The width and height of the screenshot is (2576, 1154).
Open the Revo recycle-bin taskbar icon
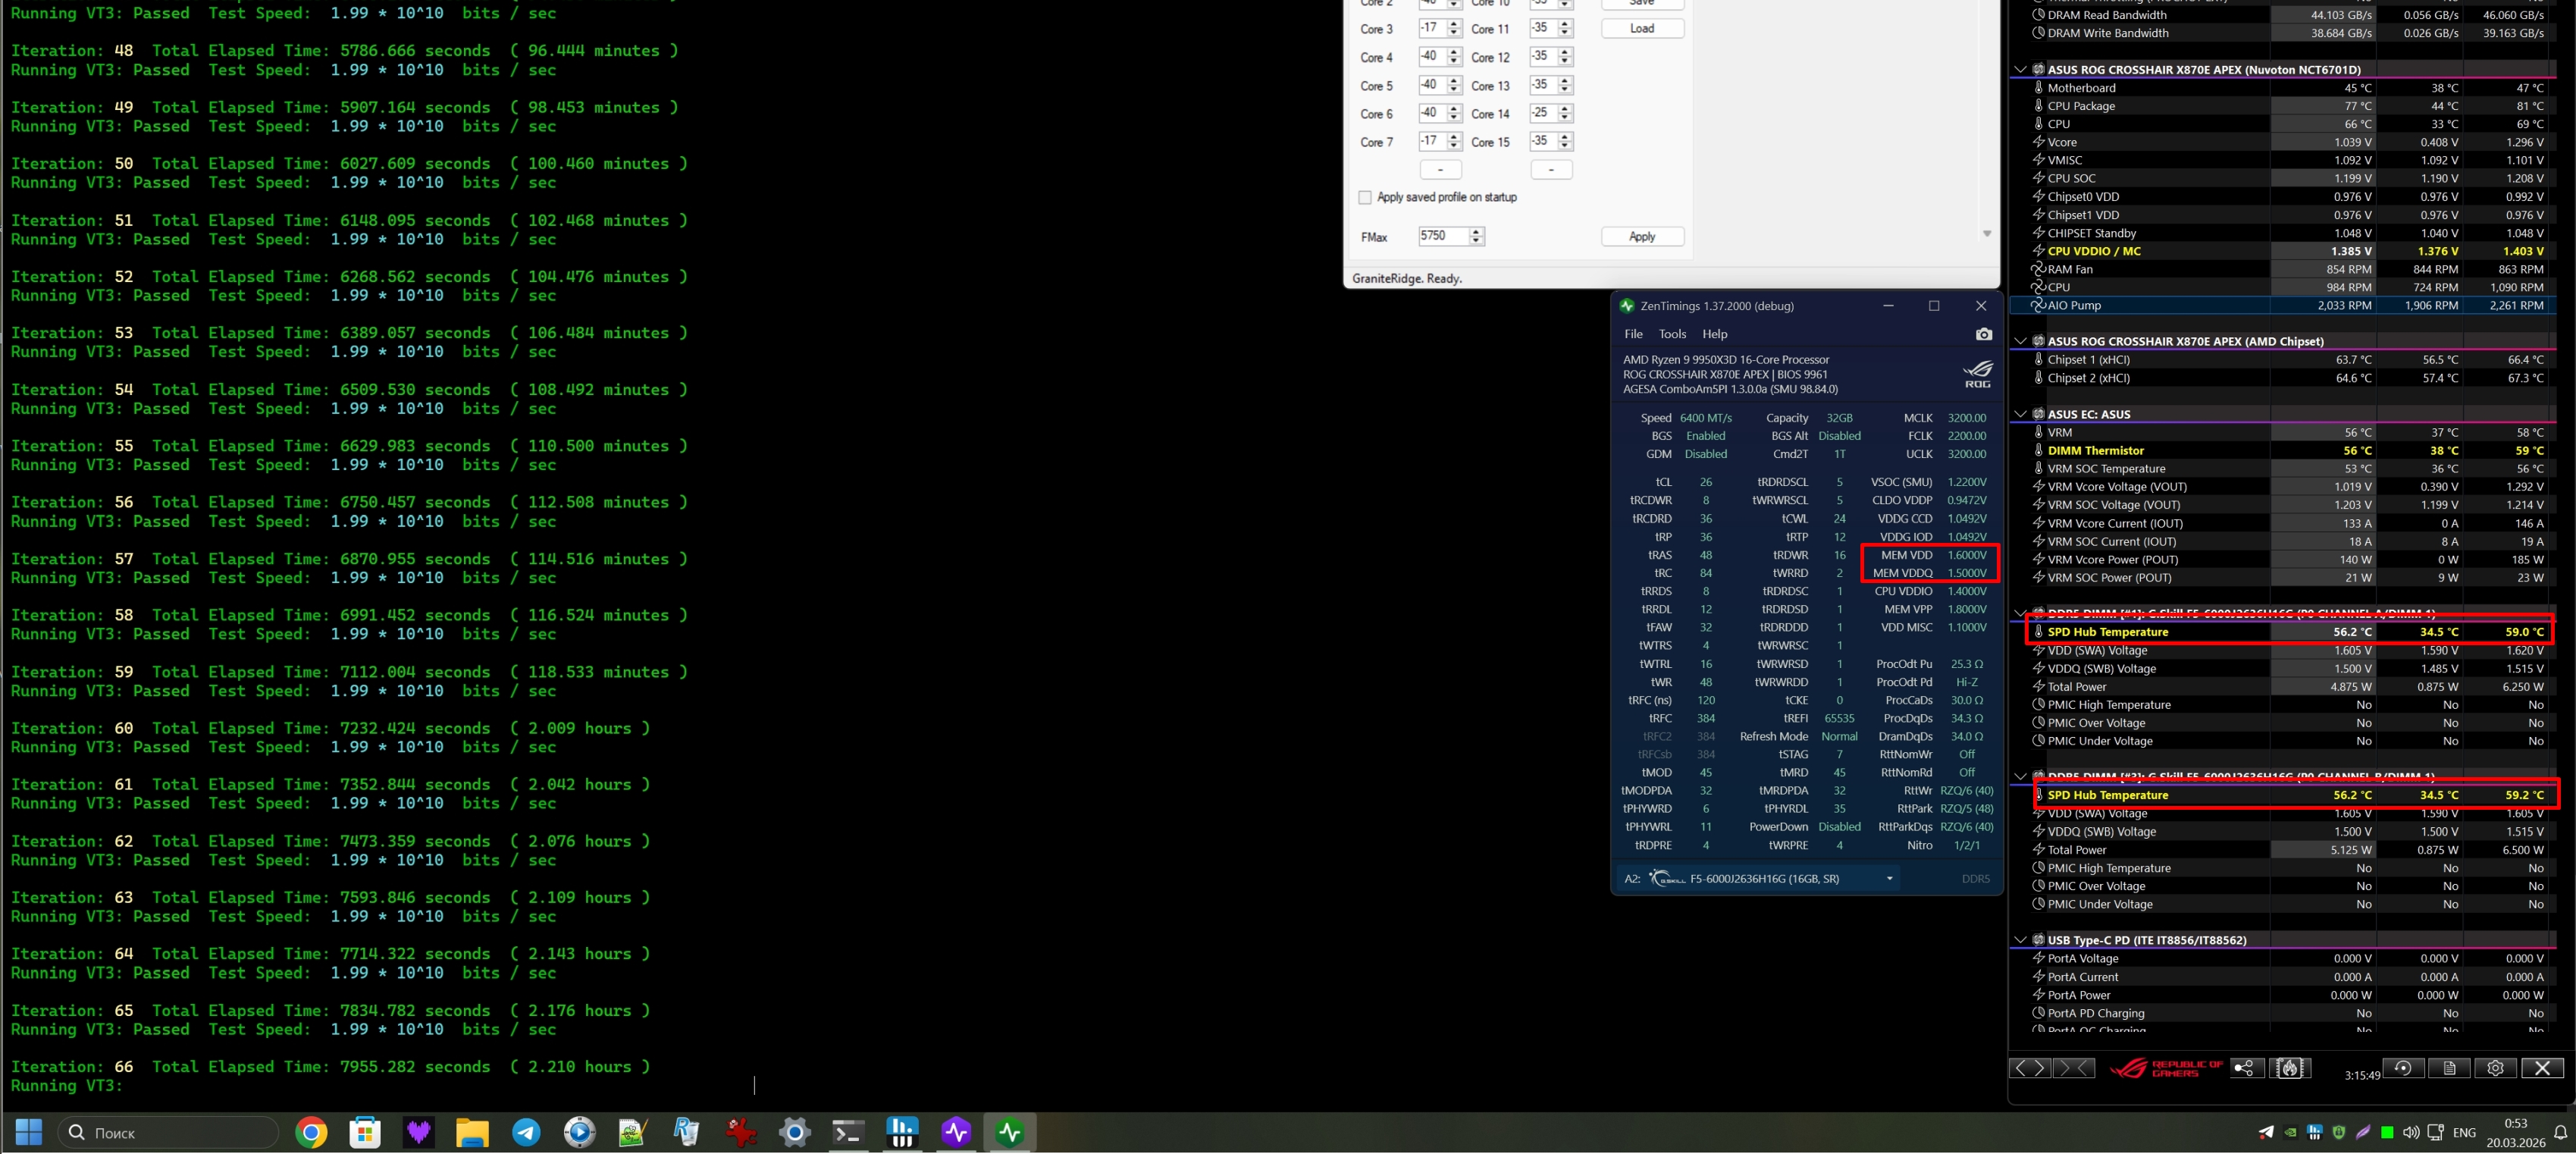coord(687,1132)
